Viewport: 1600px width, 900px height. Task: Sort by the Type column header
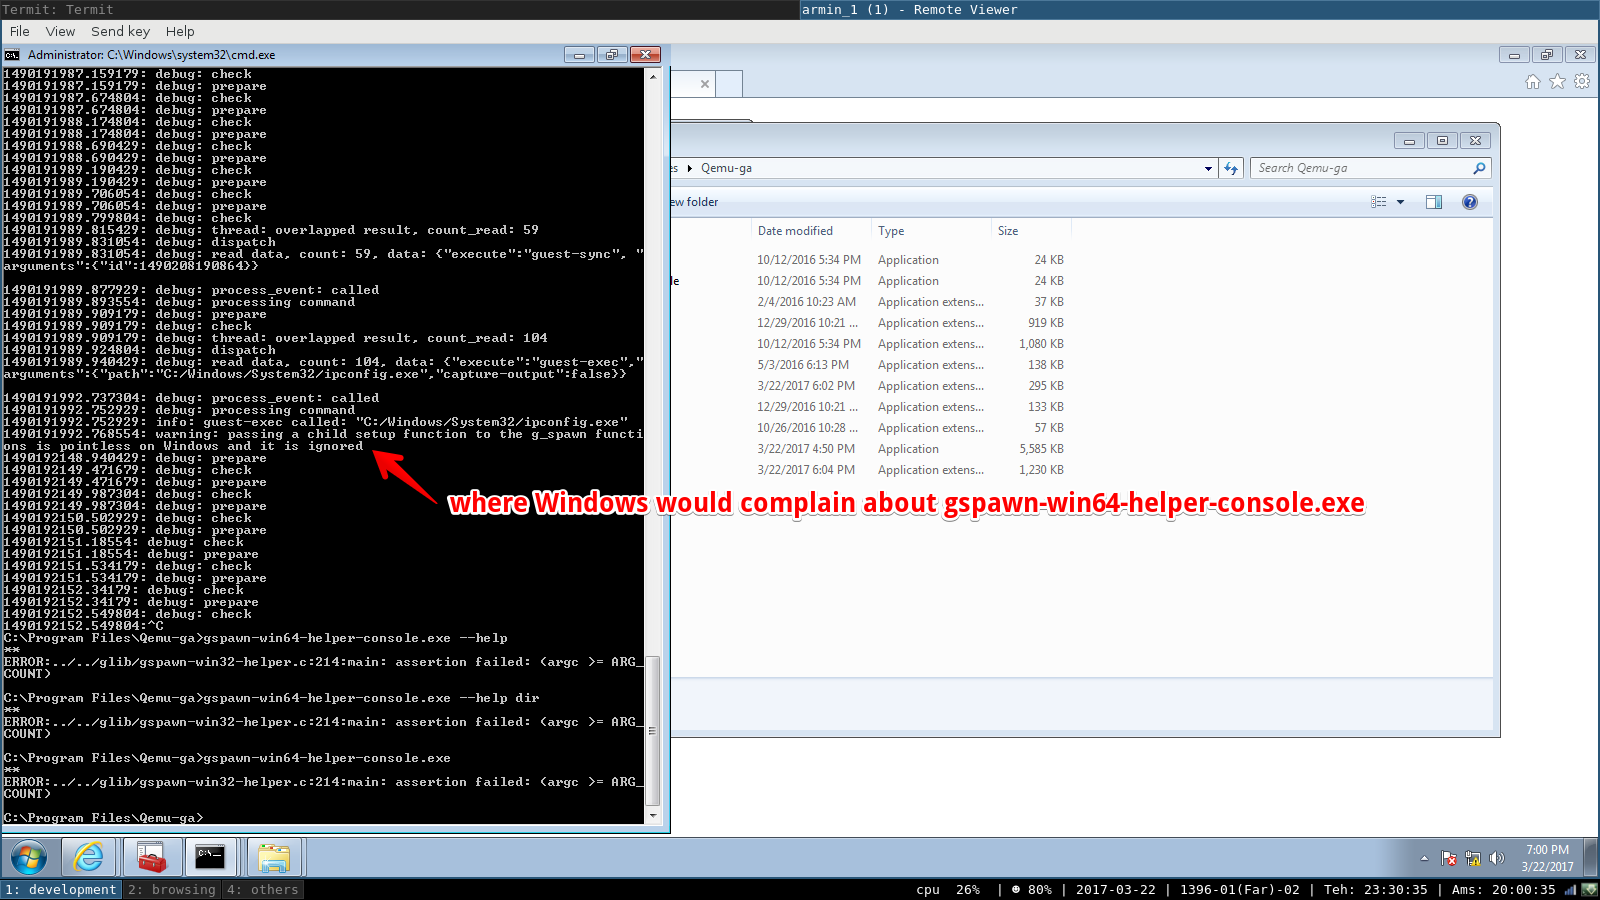[x=891, y=231]
